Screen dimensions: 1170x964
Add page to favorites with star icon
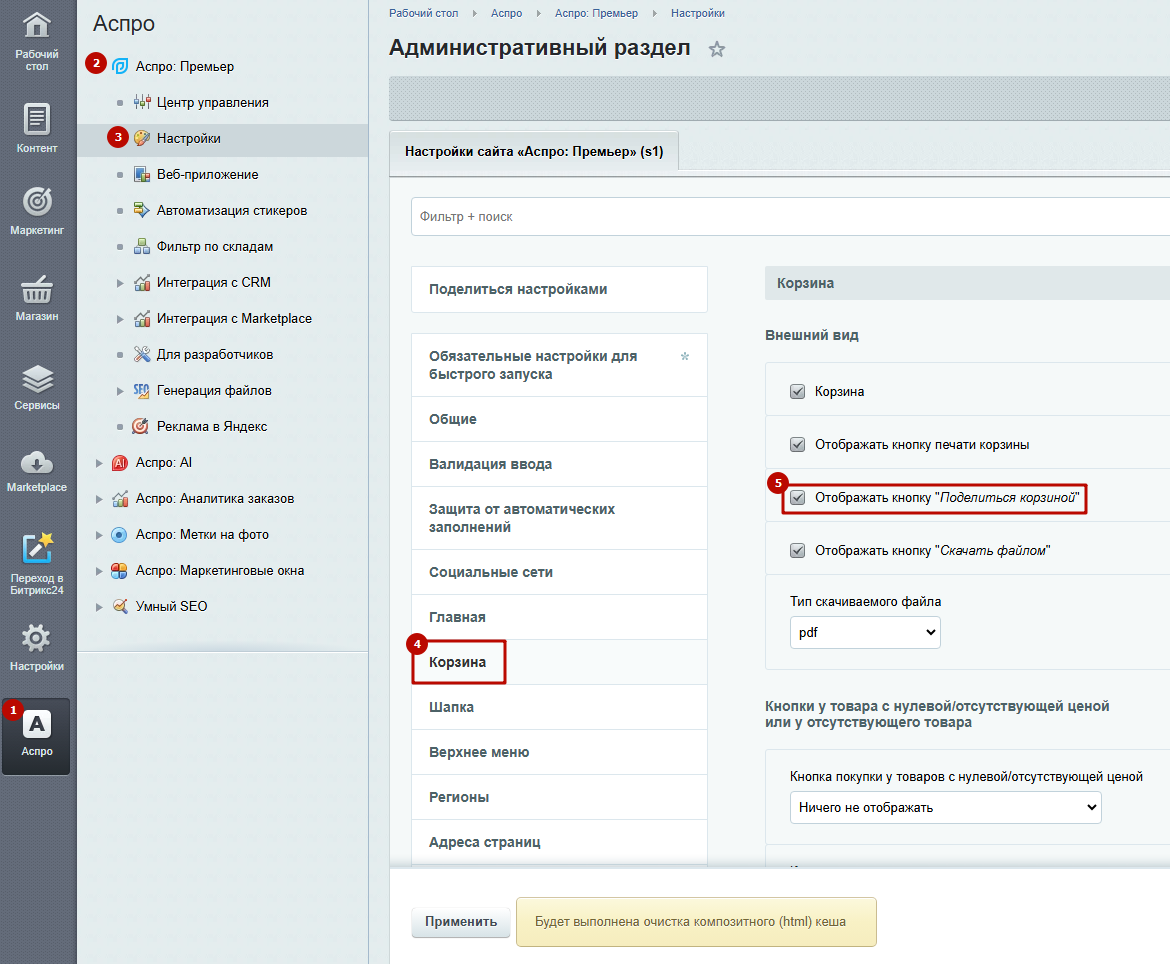point(716,49)
